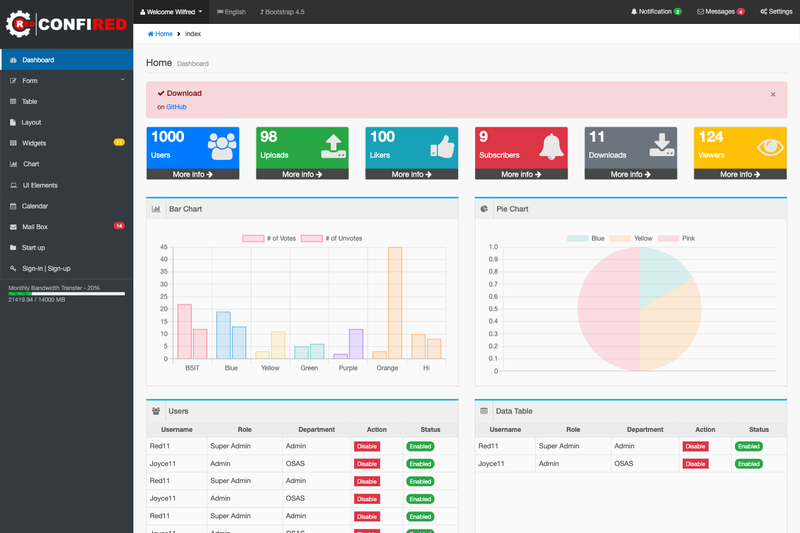The width and height of the screenshot is (800, 533).
Task: Open the English language menu
Action: (x=231, y=12)
